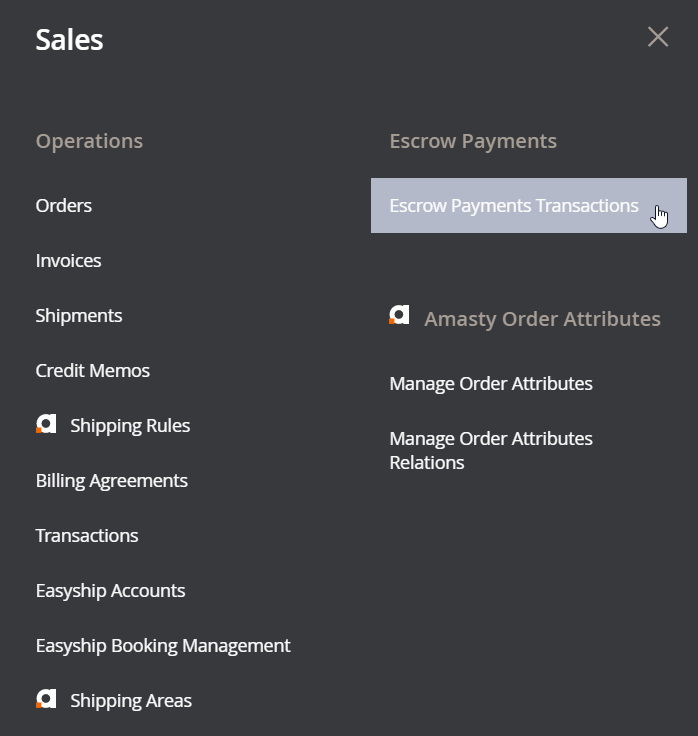Close the Sales menu panel
Viewport: 698px width, 736px height.
point(658,37)
